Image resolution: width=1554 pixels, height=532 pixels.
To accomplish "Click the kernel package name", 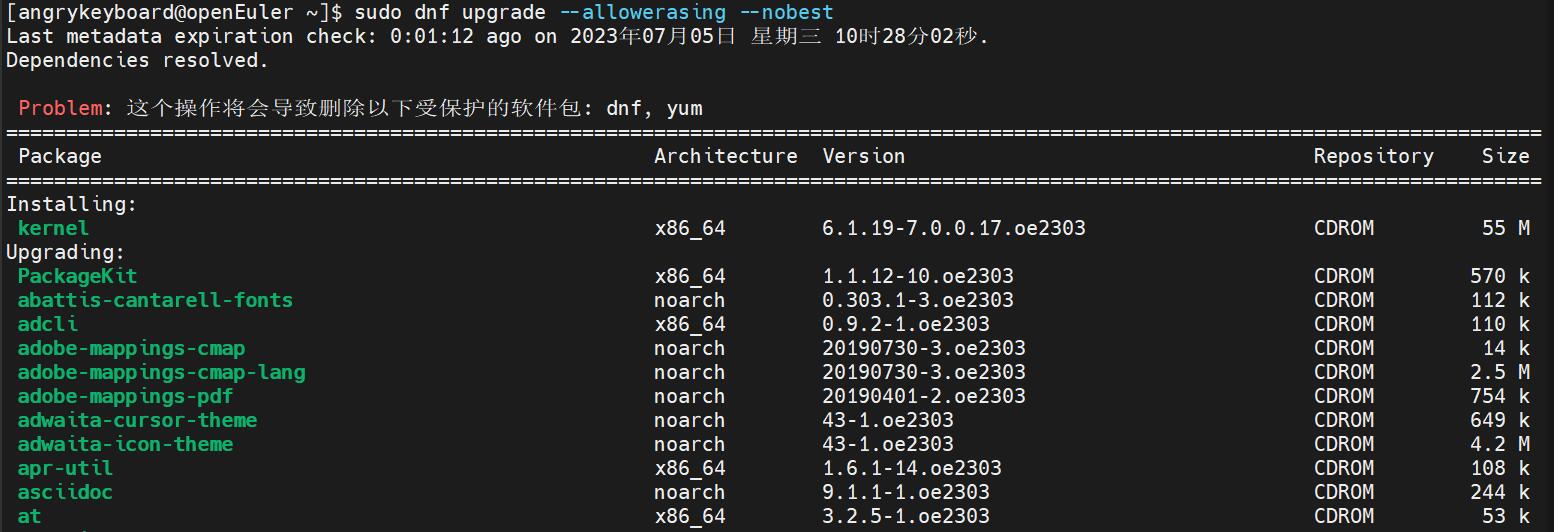I will 53,228.
